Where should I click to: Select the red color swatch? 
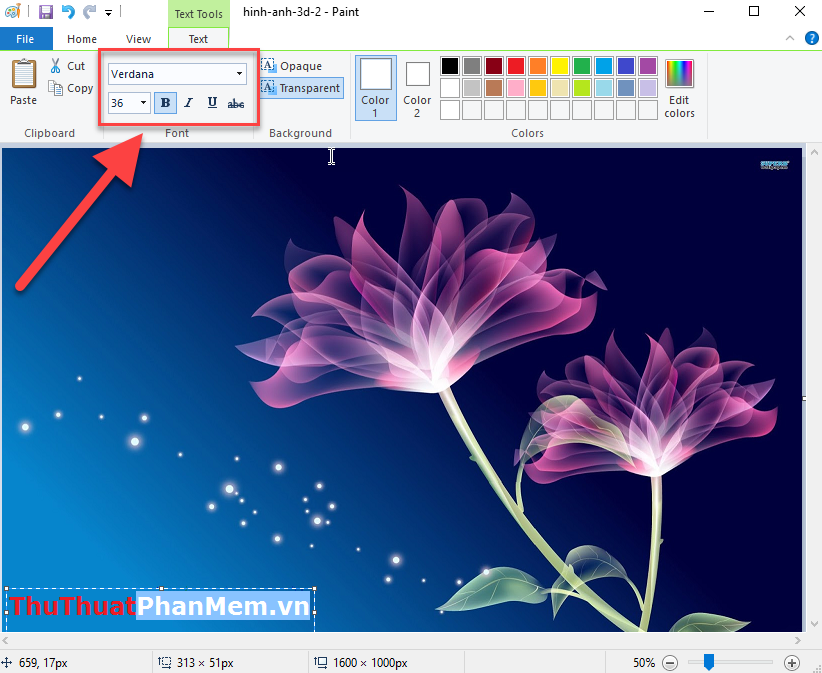coord(516,65)
